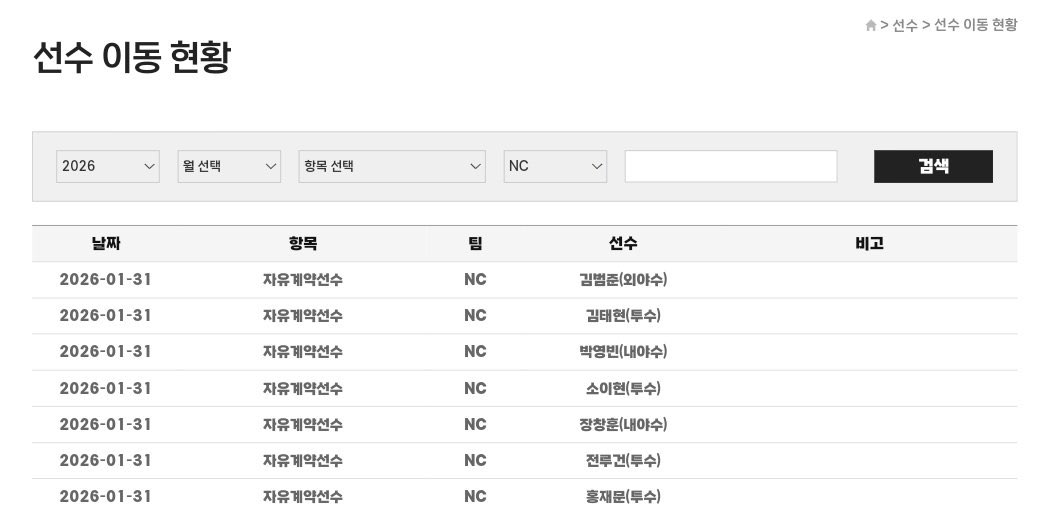Click the 팀 column header
Screen dimensions: 1055x514
(475, 244)
